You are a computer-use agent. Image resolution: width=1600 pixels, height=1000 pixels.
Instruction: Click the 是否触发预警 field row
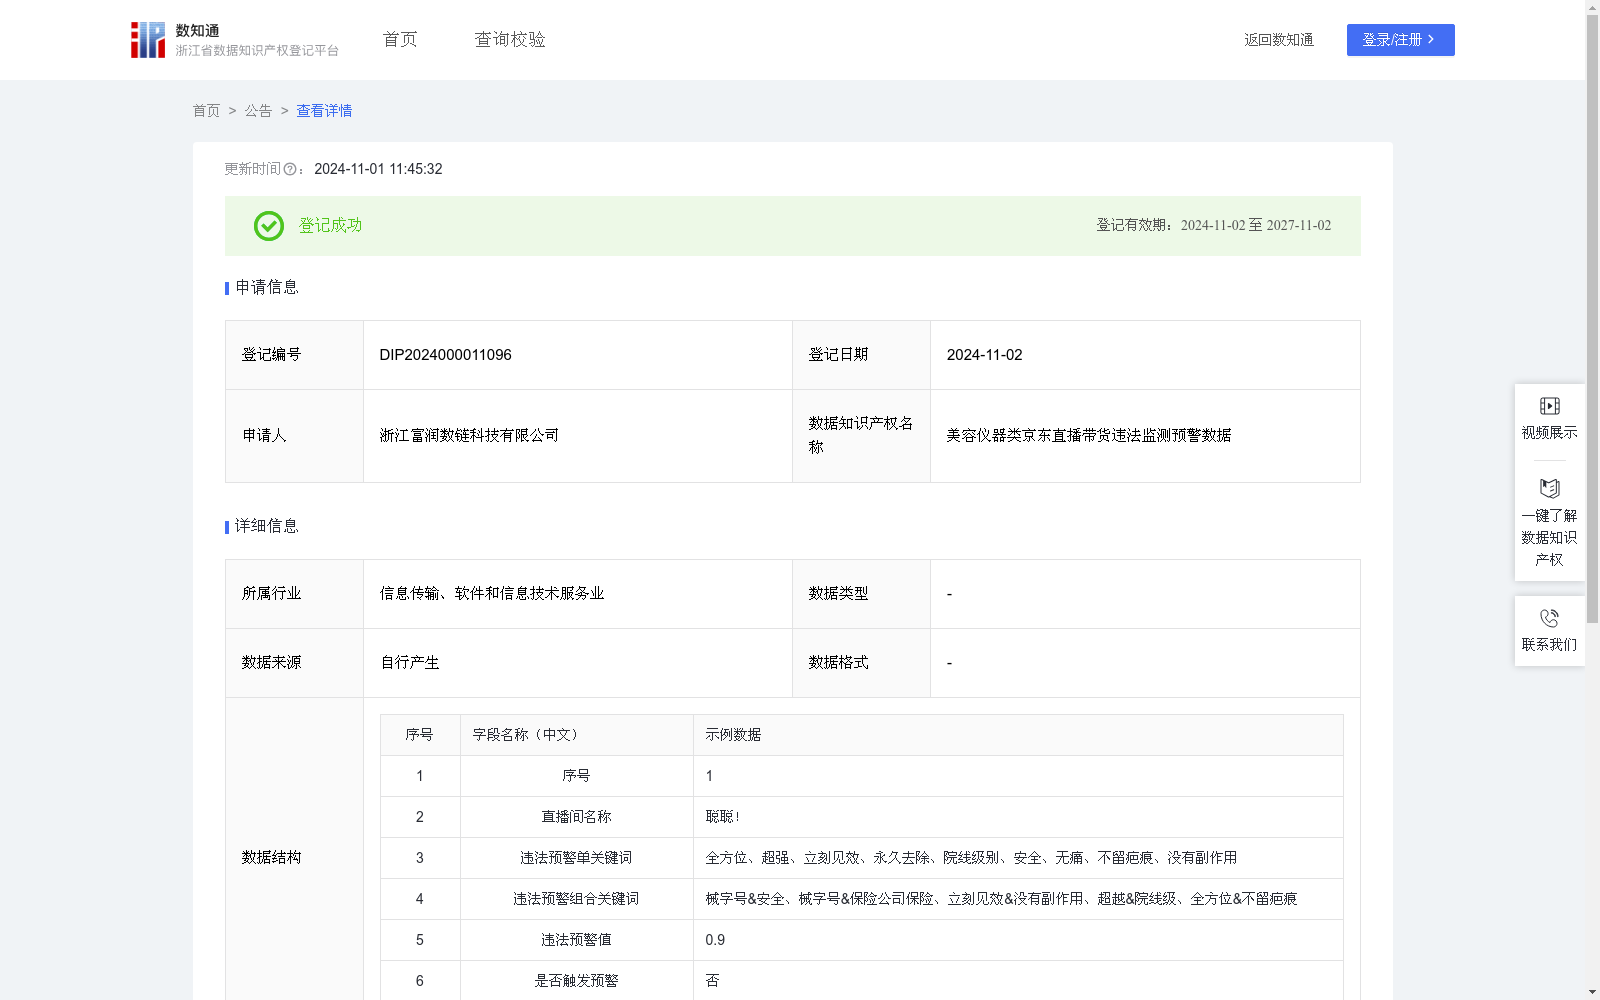[862, 981]
